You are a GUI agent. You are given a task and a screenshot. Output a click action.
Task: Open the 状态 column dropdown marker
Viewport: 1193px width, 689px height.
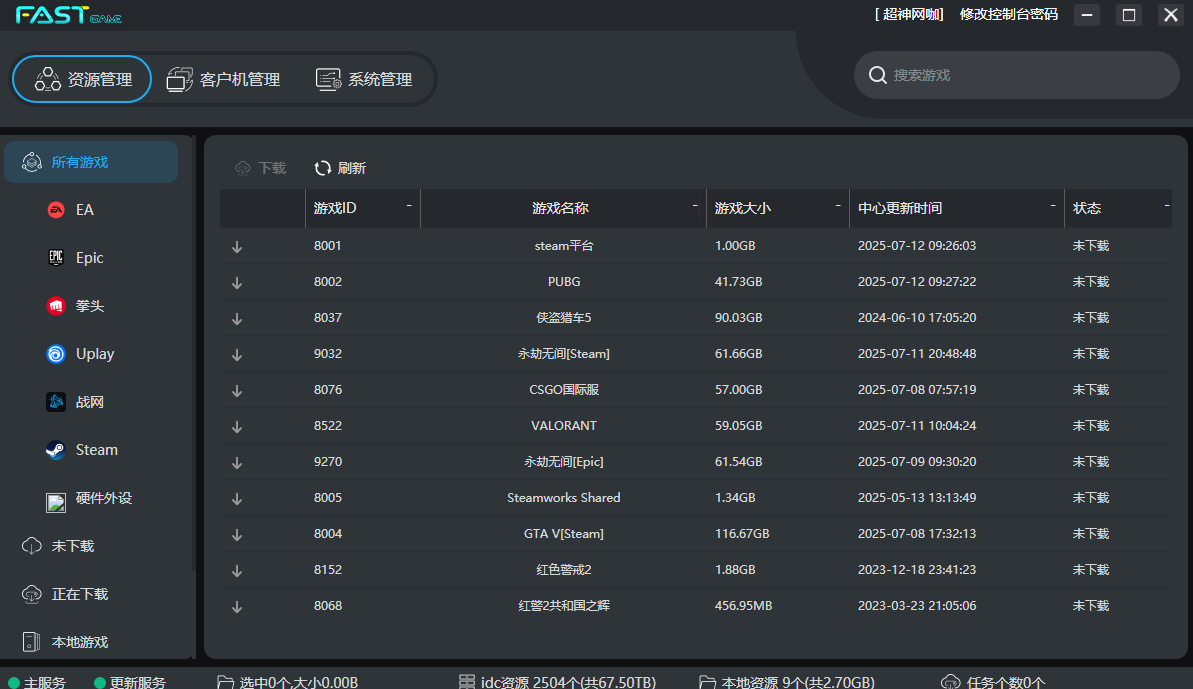[x=1167, y=206]
